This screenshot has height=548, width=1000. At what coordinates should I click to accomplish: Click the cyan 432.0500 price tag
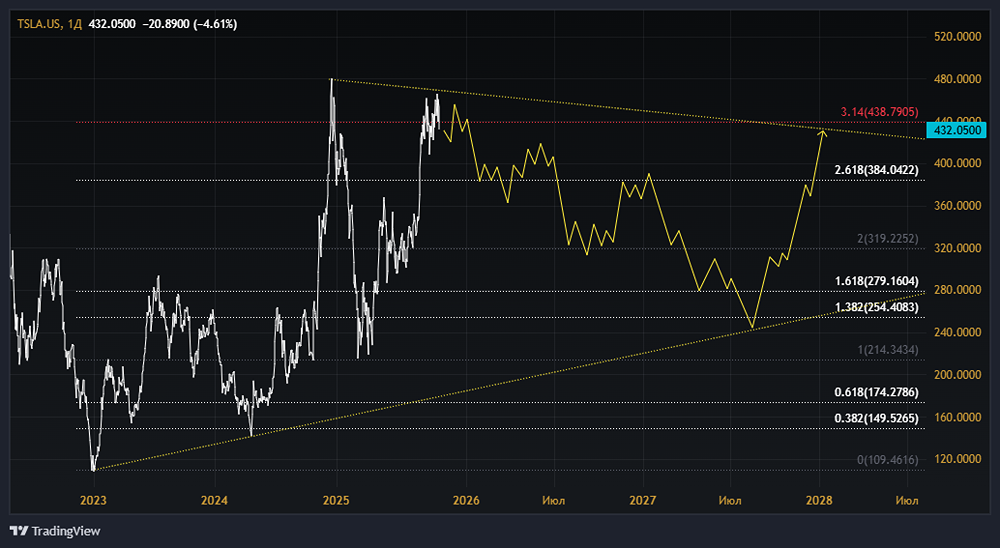click(957, 130)
